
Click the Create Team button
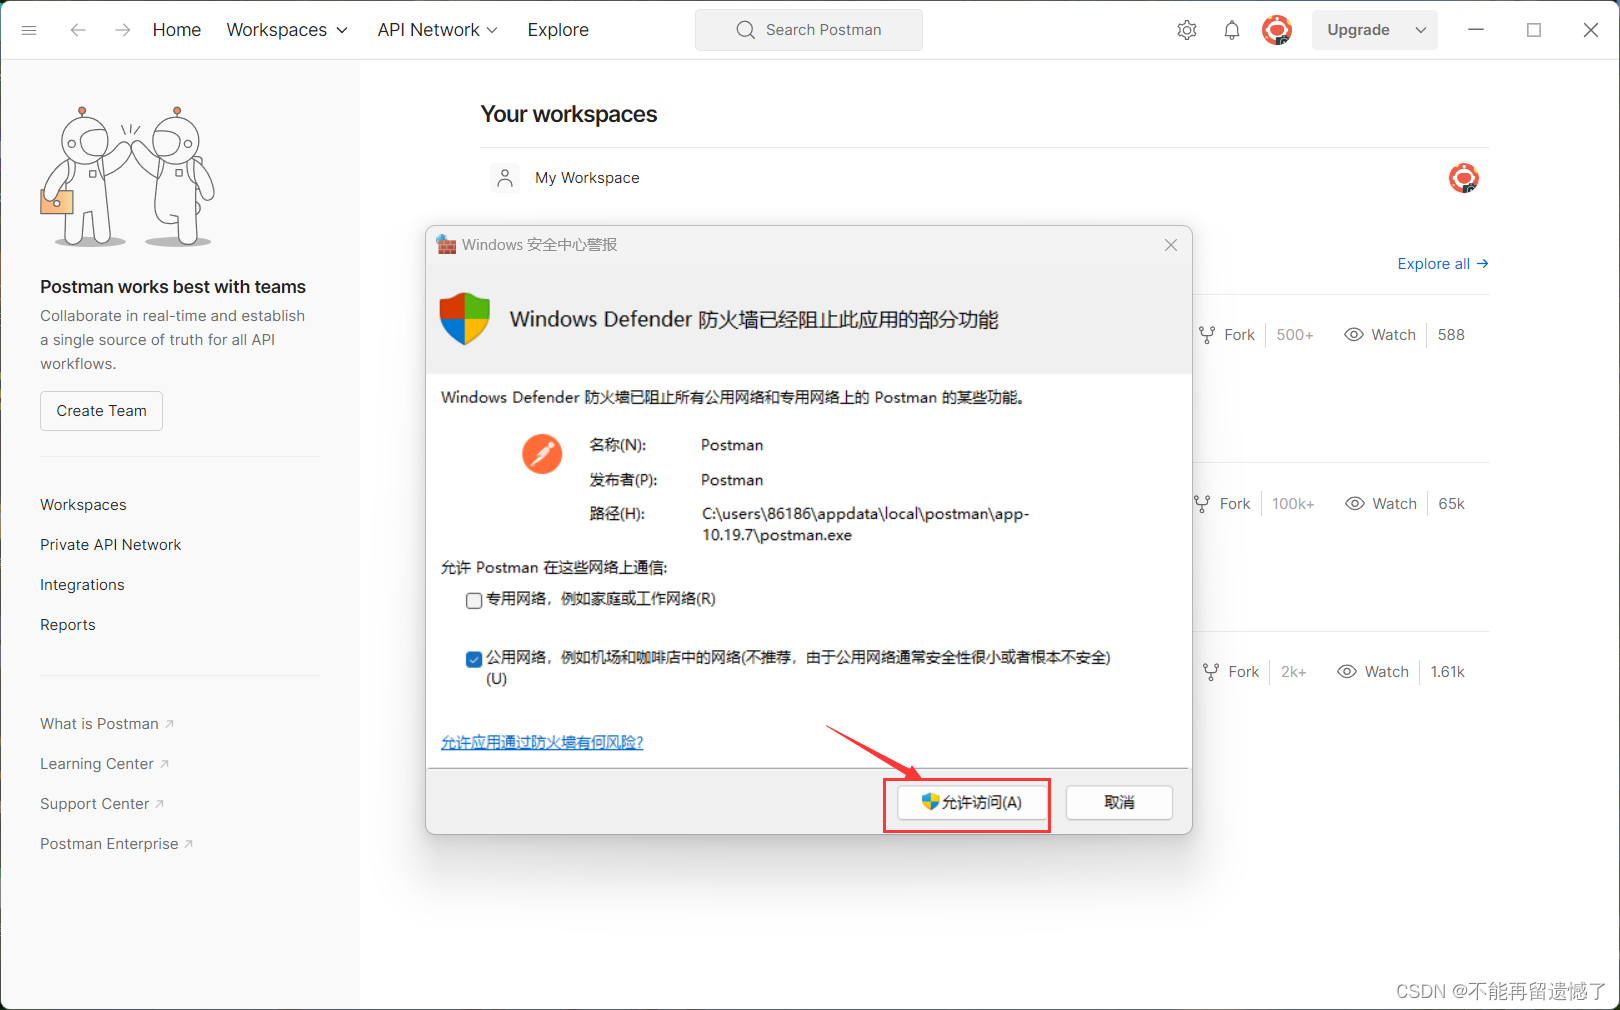101,411
